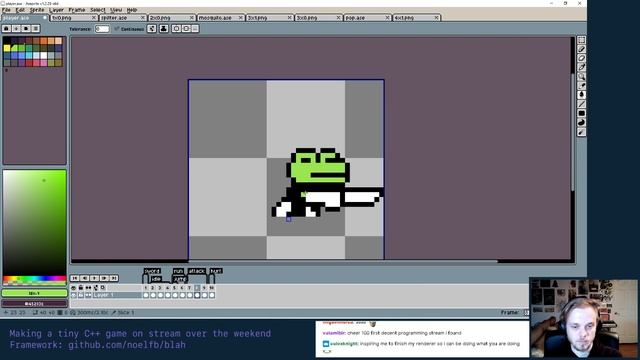This screenshot has height=360, width=640.
Task: Open the Select menu
Action: point(98,10)
